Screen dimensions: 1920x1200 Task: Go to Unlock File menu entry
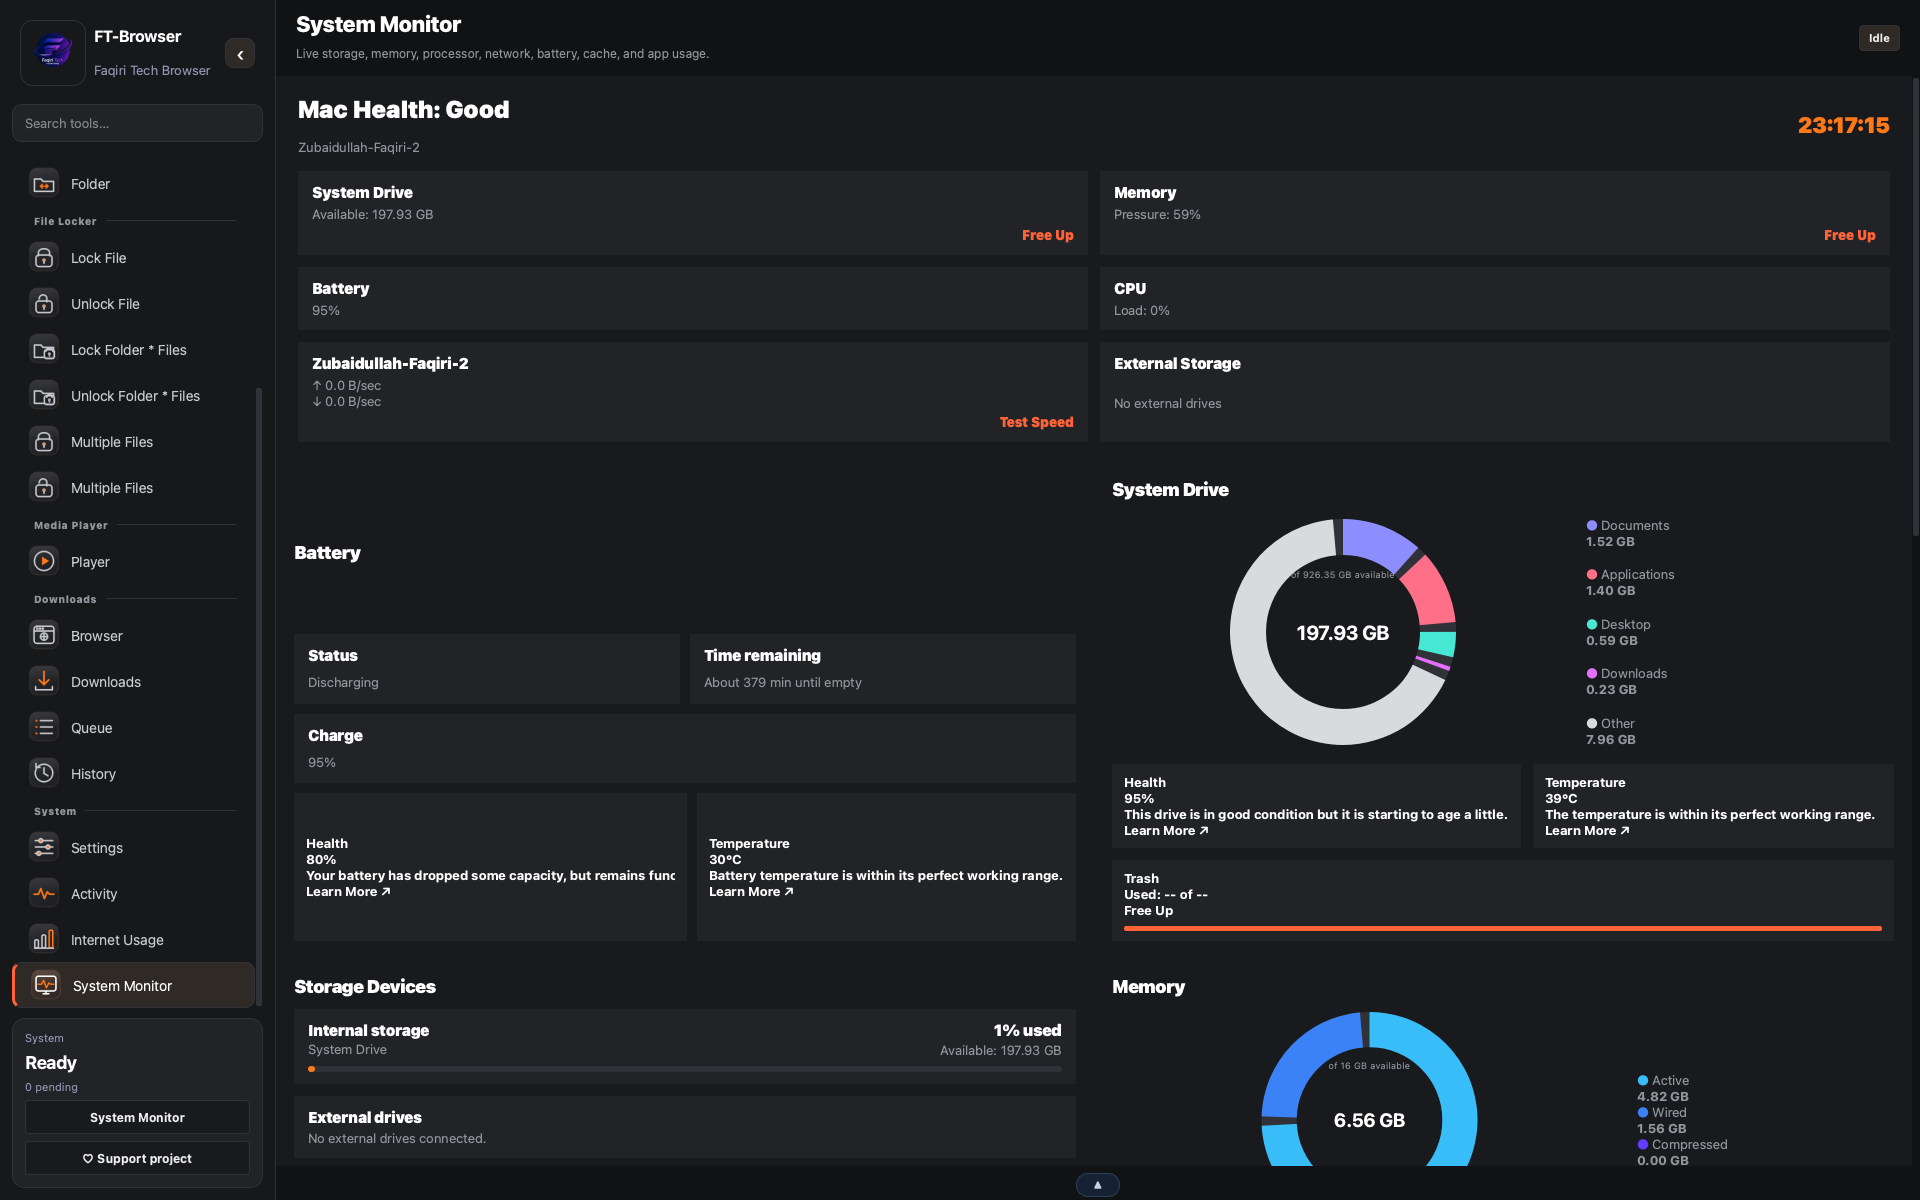point(134,304)
